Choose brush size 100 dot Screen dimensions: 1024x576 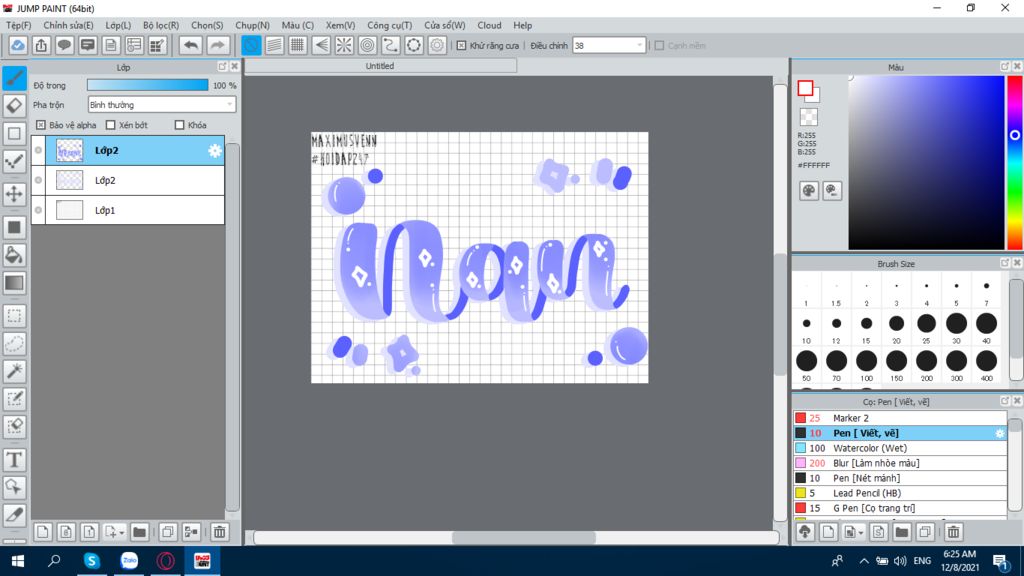point(867,360)
